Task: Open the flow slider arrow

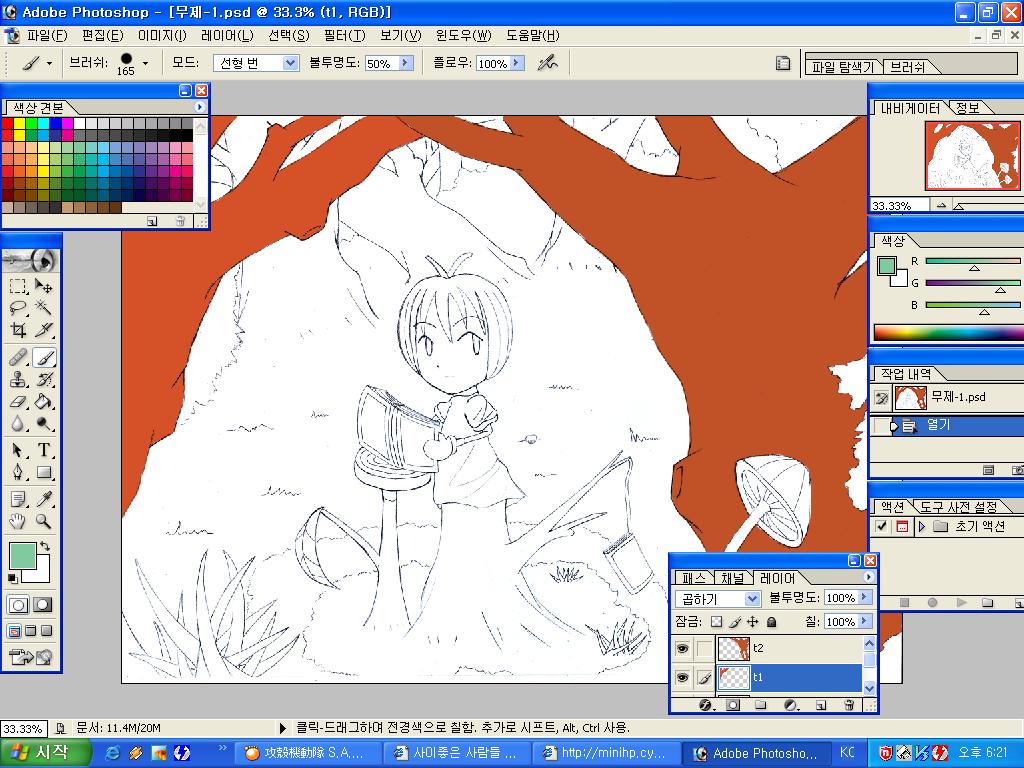Action: coord(517,63)
